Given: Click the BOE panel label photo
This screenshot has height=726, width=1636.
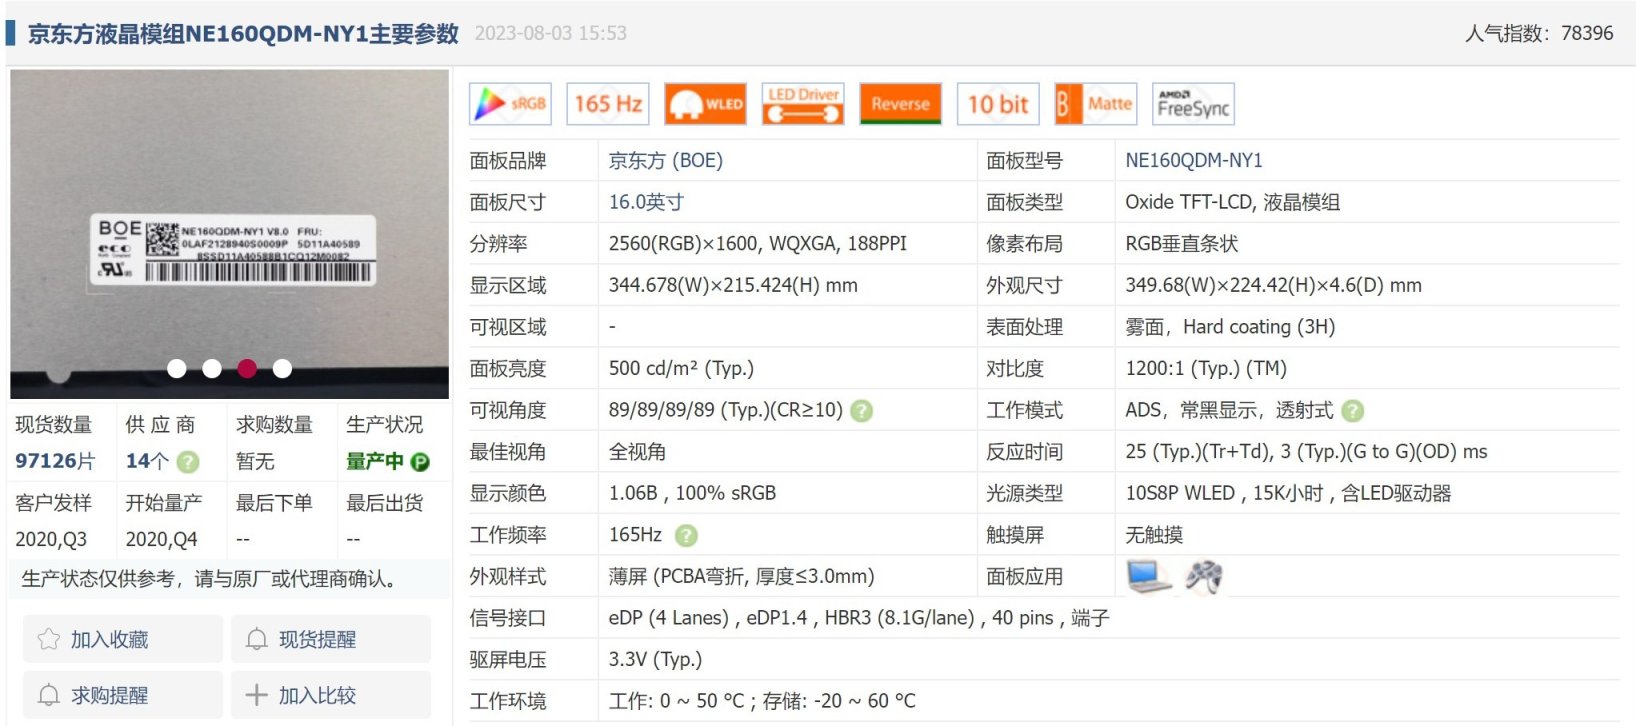Looking at the screenshot, I should 229,234.
